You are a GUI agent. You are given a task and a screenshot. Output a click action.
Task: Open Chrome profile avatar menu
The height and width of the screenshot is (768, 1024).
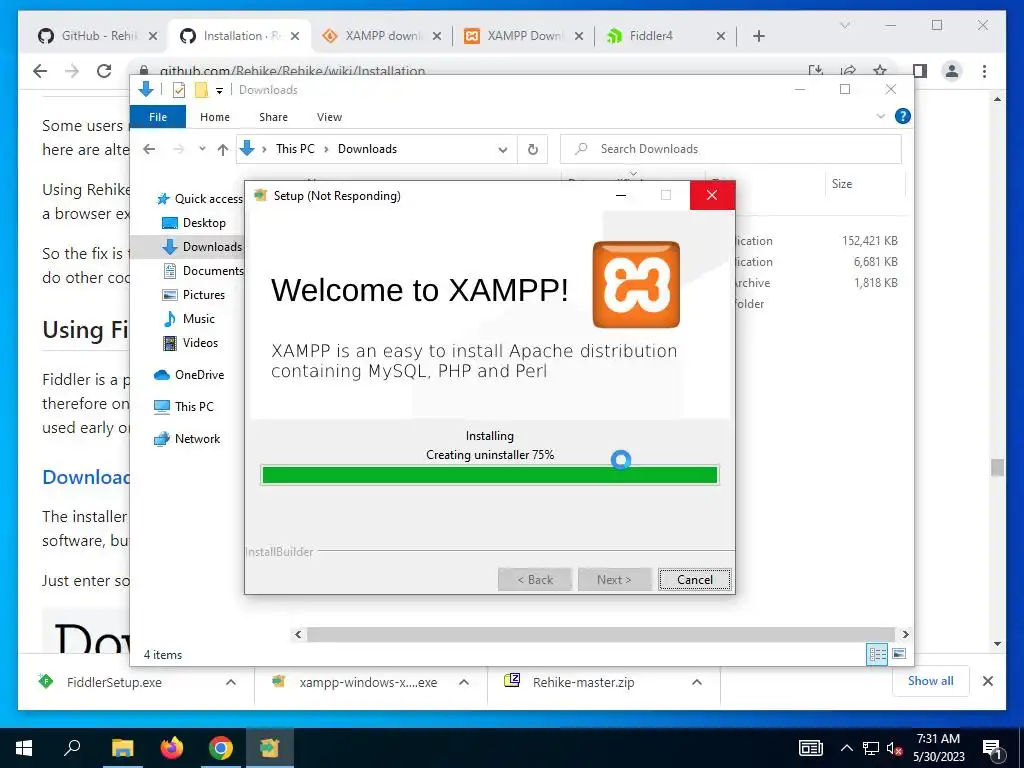click(x=952, y=71)
